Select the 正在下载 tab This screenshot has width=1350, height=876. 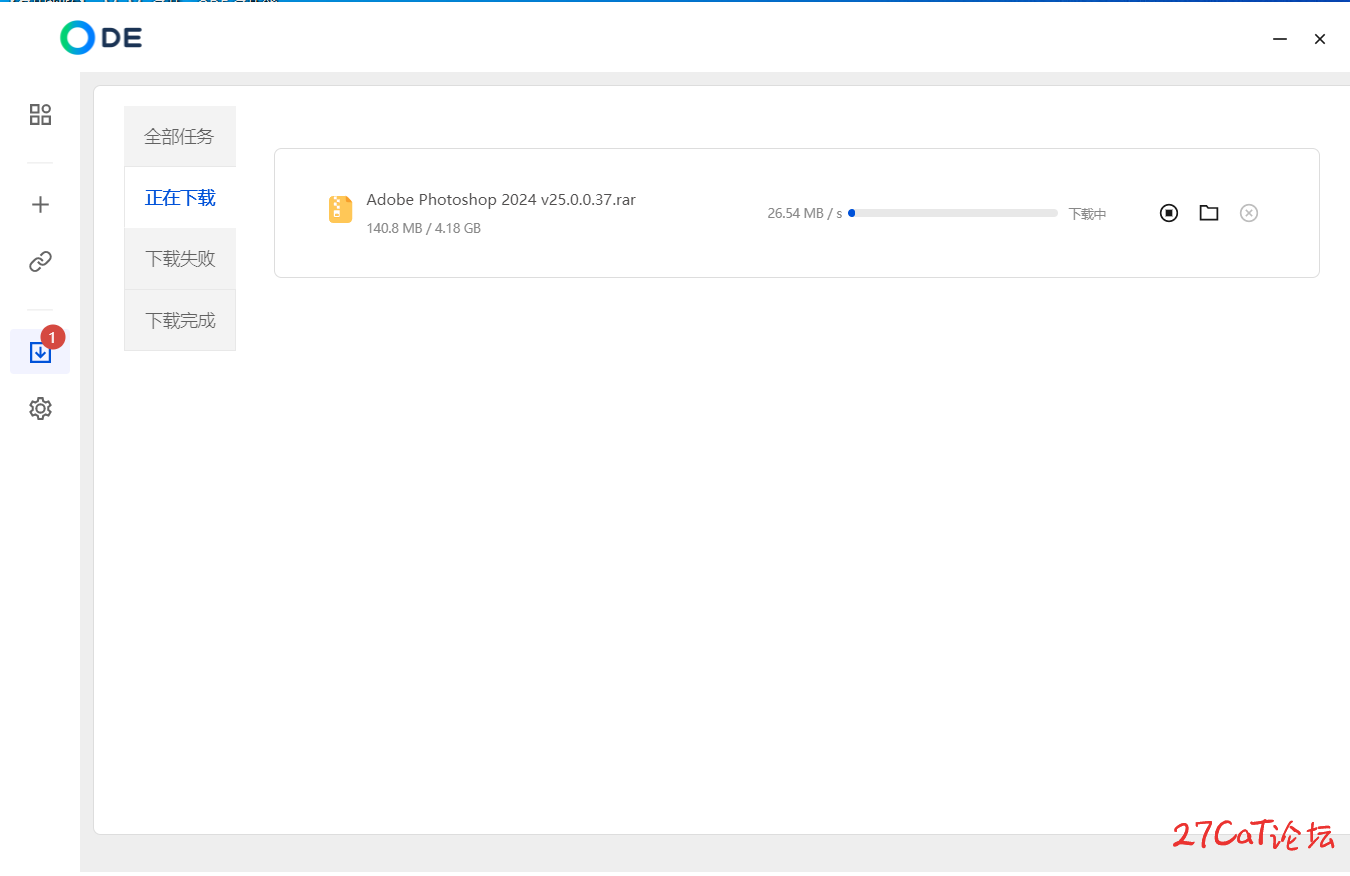click(x=180, y=198)
